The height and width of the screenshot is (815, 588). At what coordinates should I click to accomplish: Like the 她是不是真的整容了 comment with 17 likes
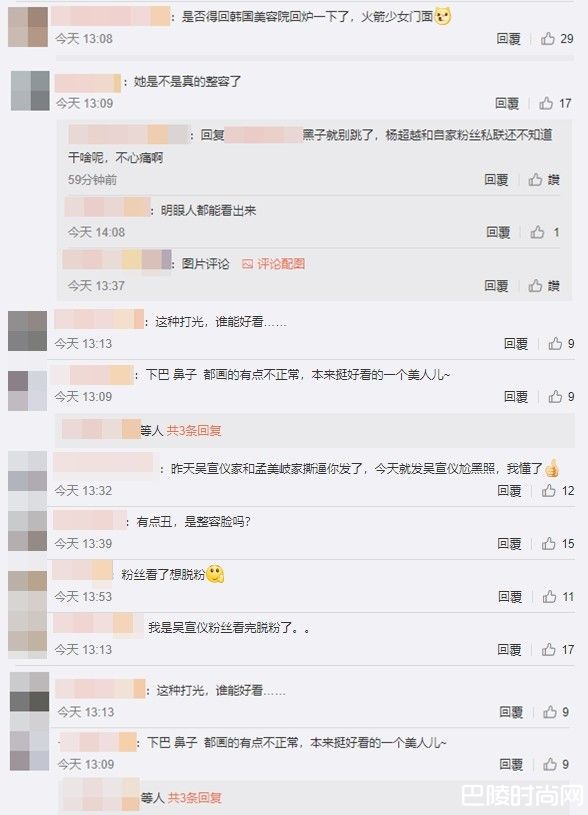(555, 103)
